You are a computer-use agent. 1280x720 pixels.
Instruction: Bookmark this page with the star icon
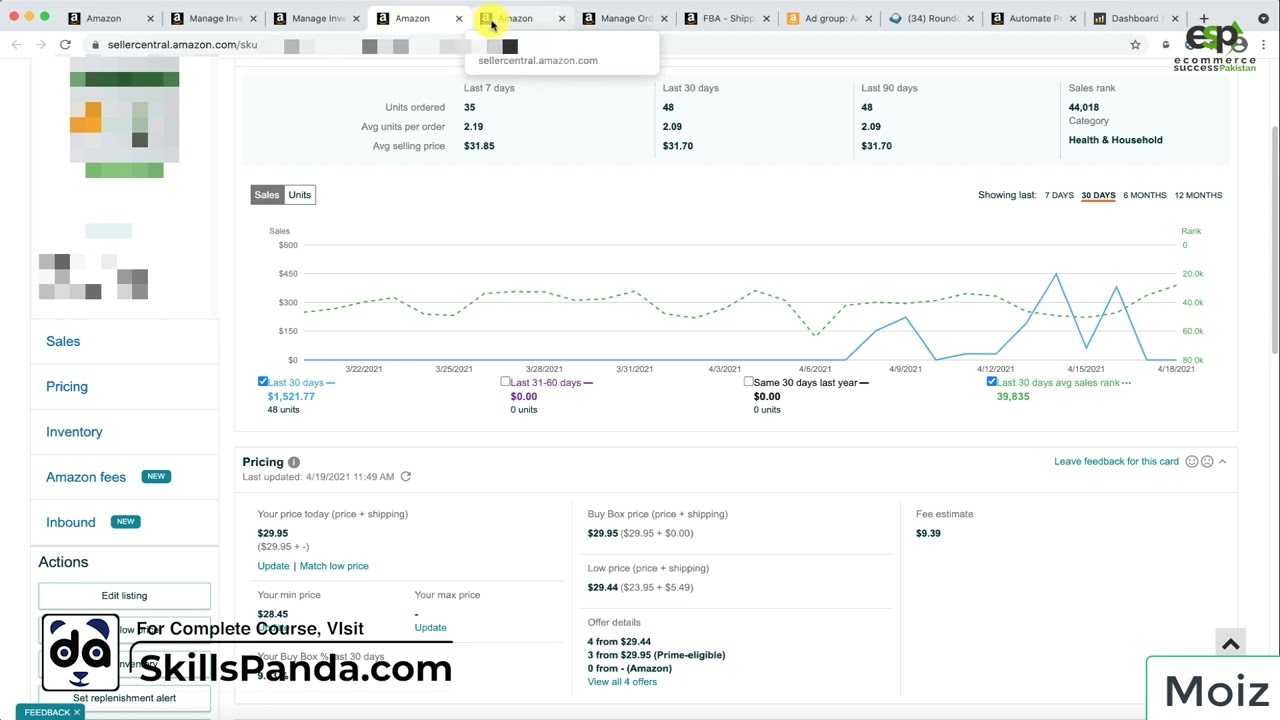(x=1135, y=44)
